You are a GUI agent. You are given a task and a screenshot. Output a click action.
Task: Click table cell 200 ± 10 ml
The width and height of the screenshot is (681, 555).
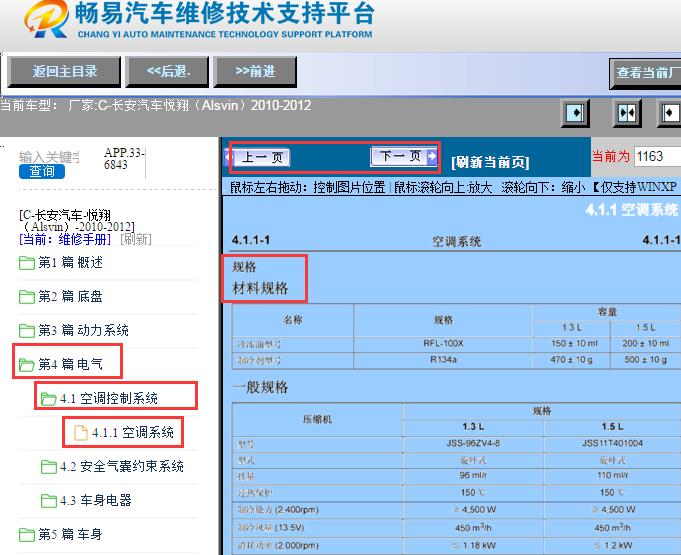tap(645, 343)
